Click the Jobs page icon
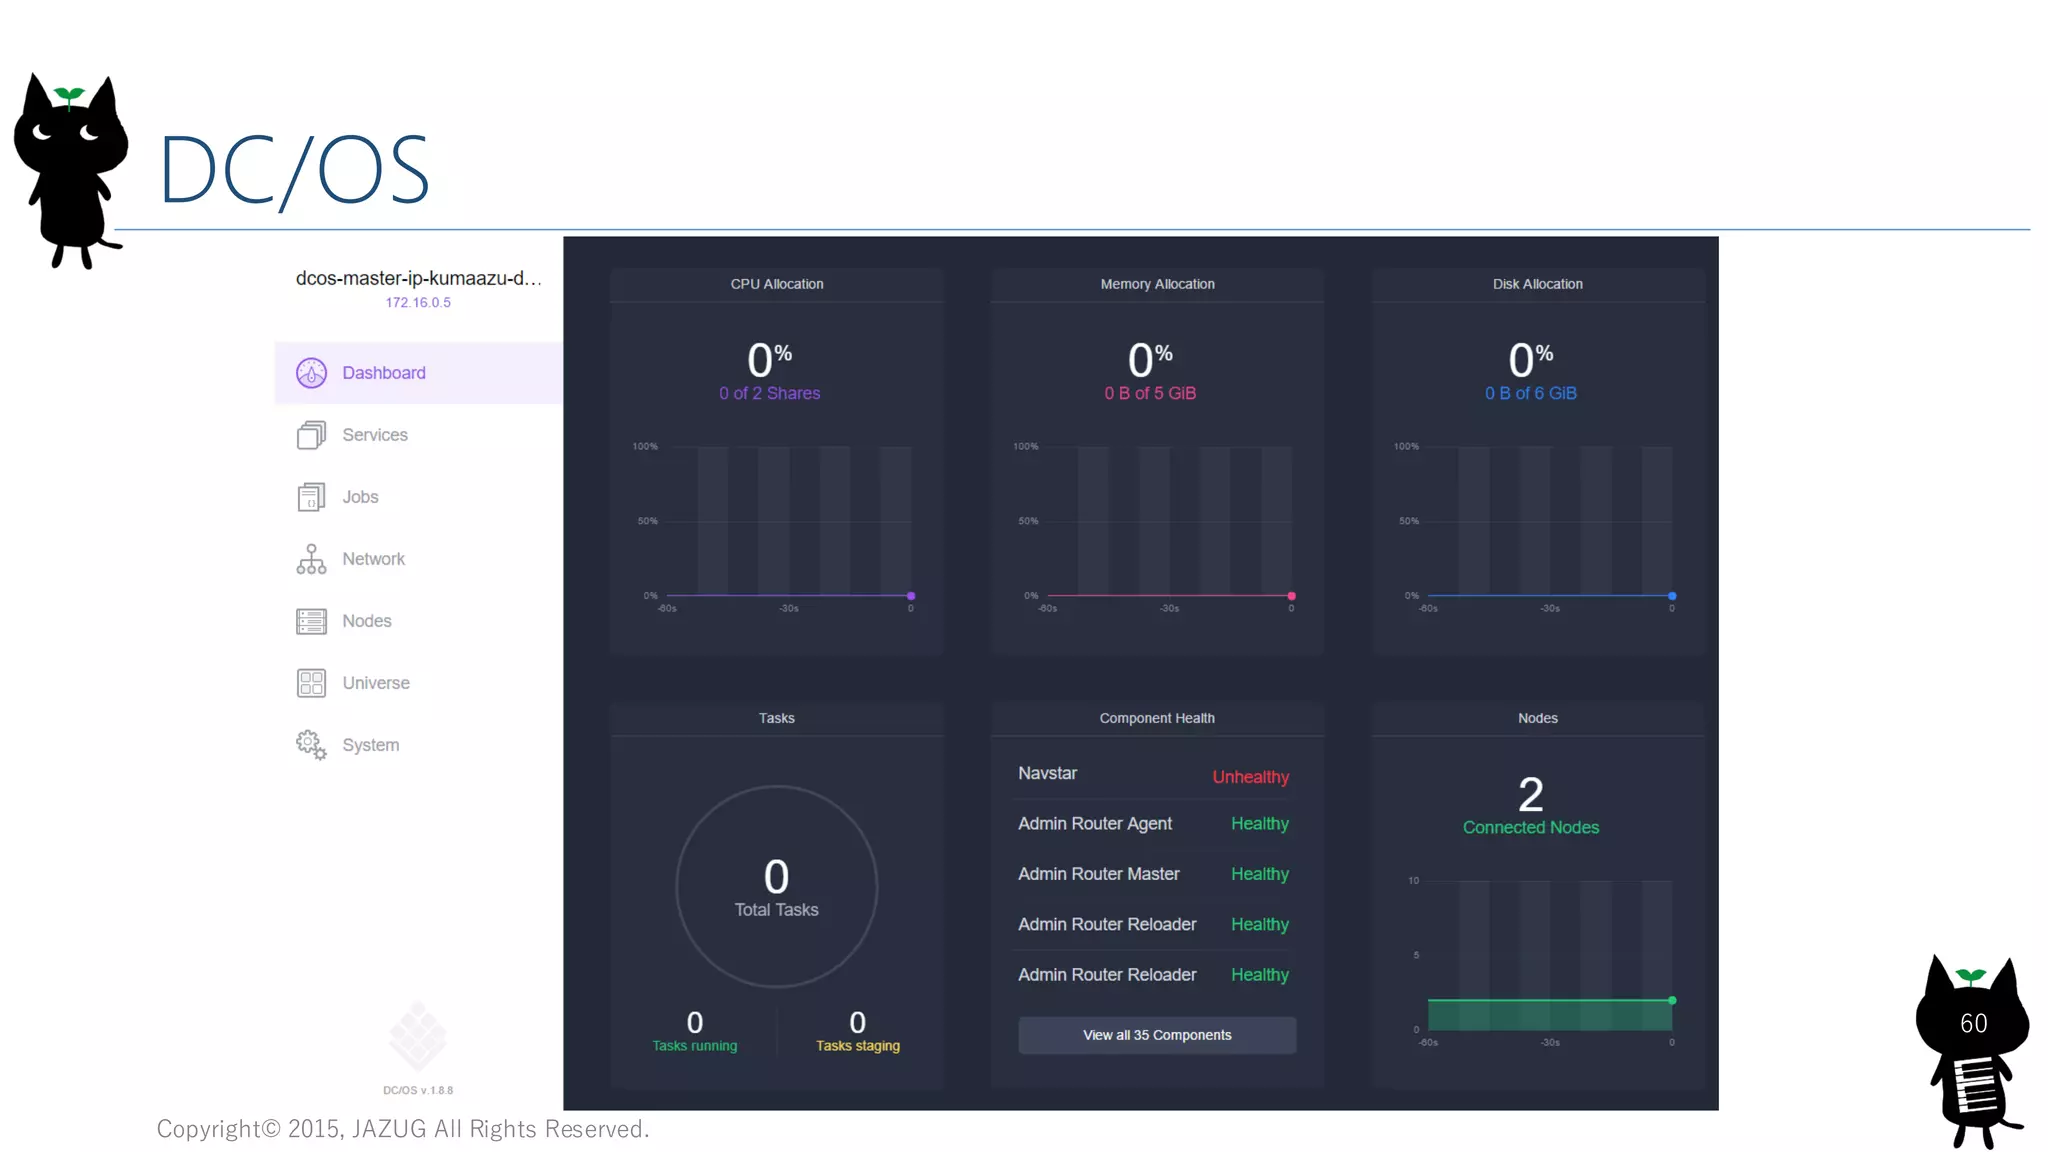This screenshot has width=2048, height=1152. (x=311, y=497)
